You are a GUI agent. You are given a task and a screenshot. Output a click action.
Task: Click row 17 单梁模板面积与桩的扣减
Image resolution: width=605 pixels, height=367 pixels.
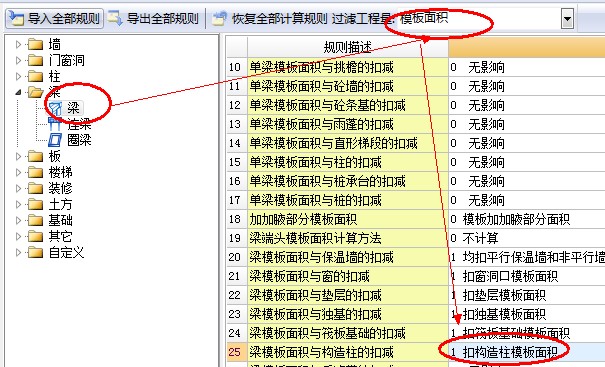[348, 200]
